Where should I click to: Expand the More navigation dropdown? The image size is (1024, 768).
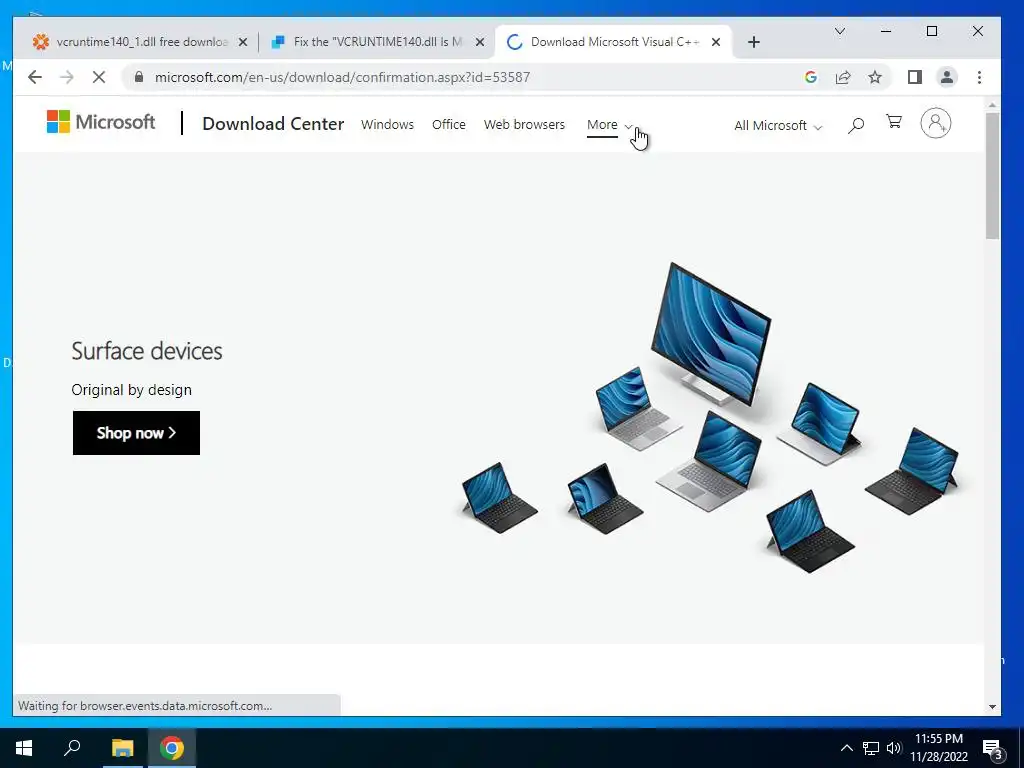point(610,125)
